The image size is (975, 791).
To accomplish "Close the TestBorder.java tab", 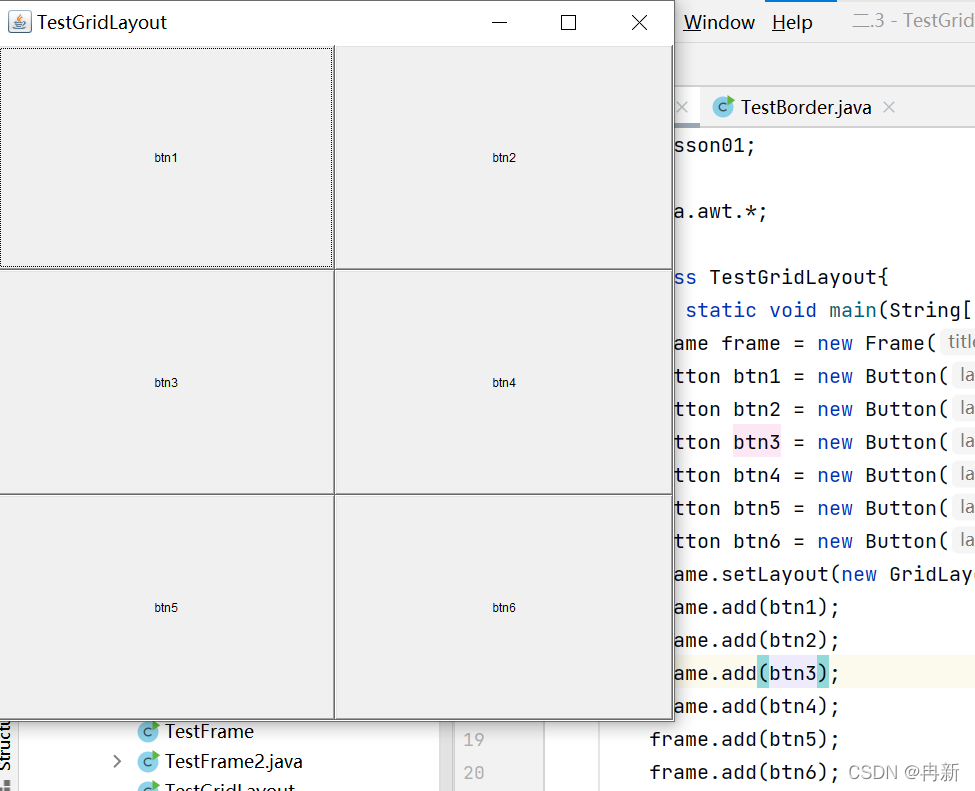I will tap(889, 107).
